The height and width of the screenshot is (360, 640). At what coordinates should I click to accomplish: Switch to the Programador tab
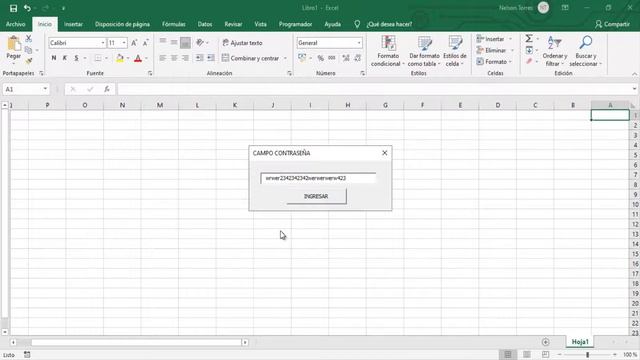pyautogui.click(x=295, y=24)
